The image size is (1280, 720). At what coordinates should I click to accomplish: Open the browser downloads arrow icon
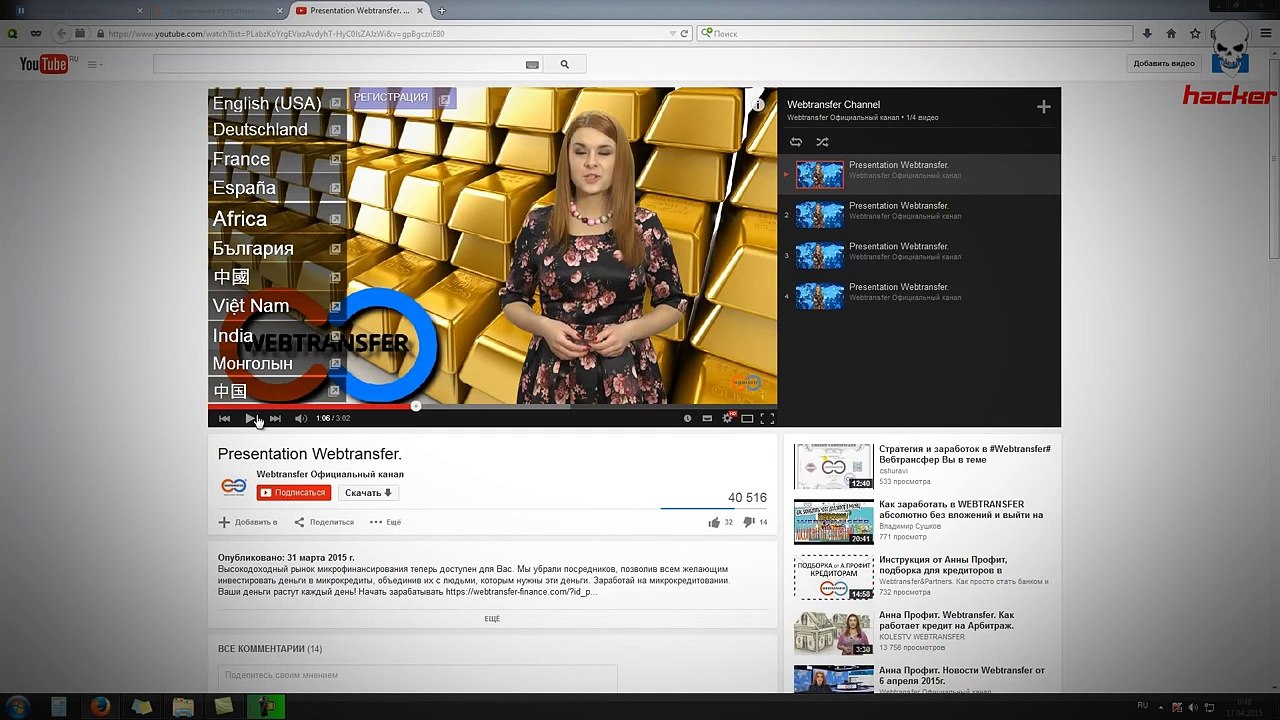(x=1147, y=33)
